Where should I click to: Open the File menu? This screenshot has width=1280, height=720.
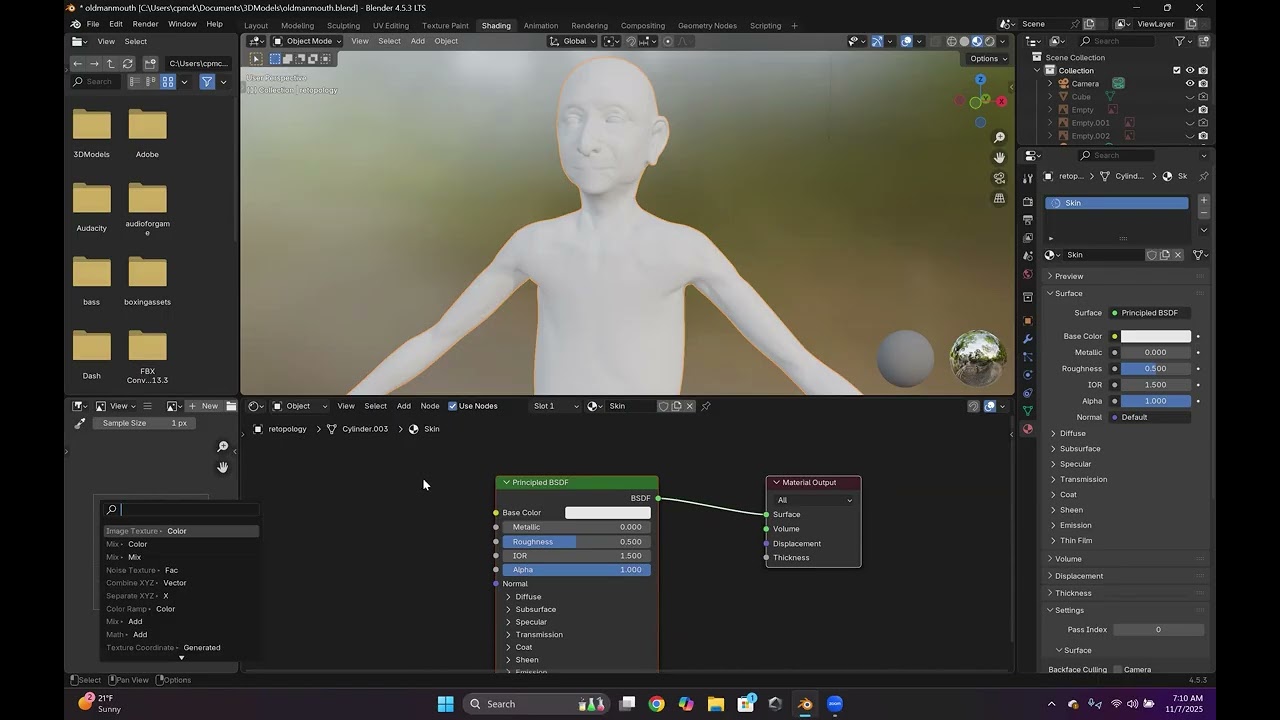tap(93, 24)
